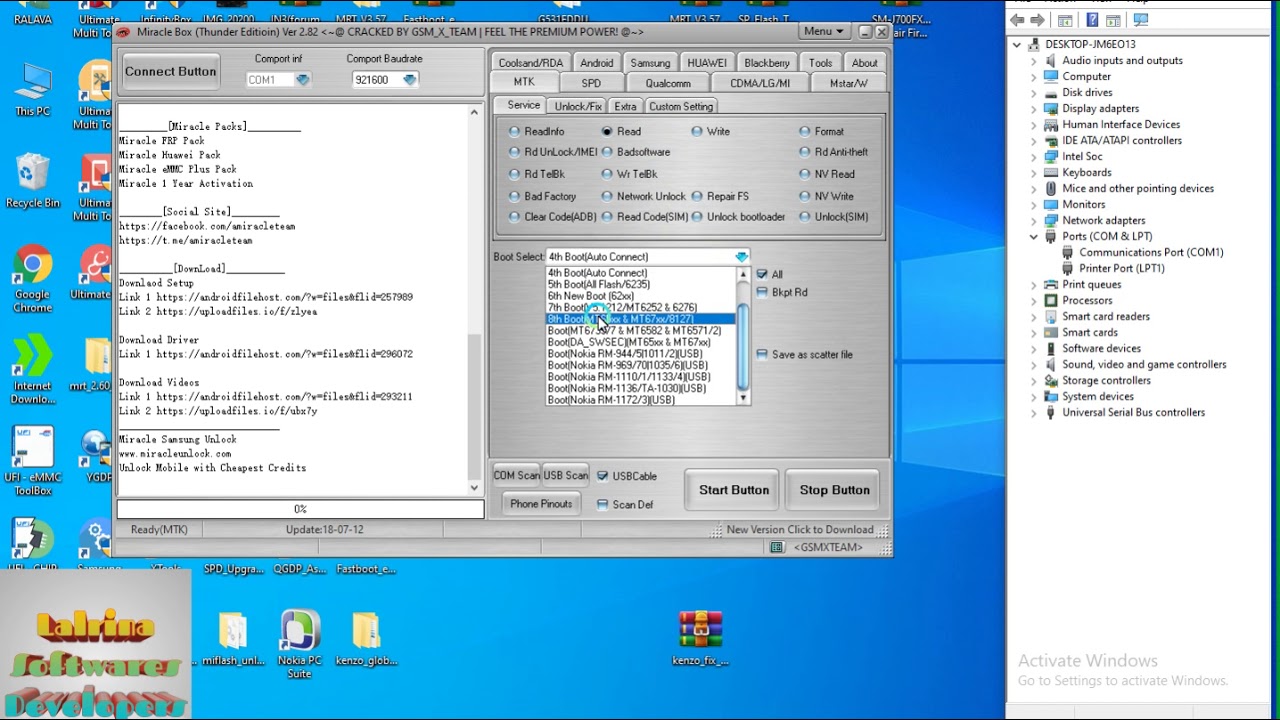Choose the Rd UnLock/IMEI option

pos(552,152)
